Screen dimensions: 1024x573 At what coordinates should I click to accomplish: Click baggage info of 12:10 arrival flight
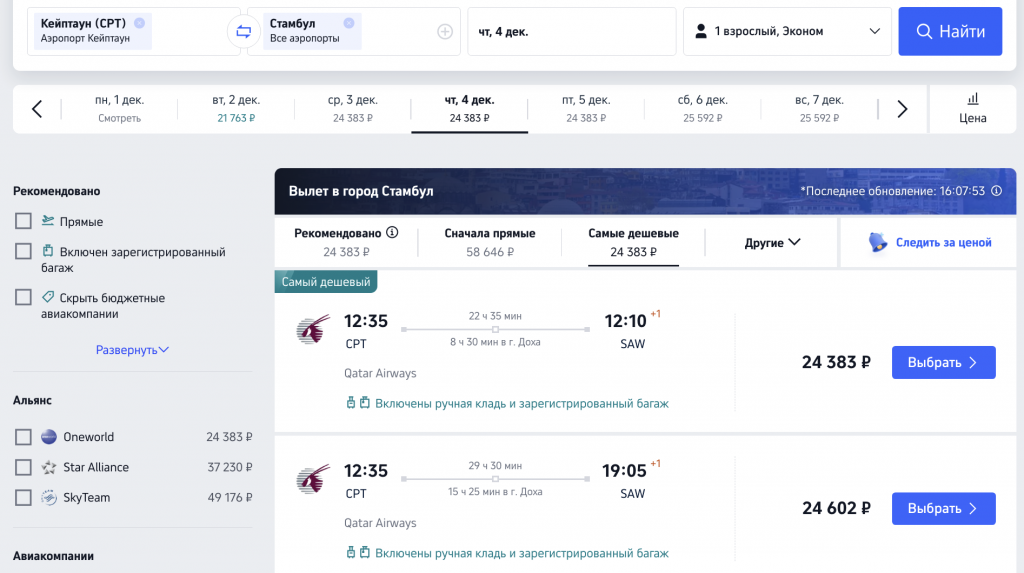point(507,403)
